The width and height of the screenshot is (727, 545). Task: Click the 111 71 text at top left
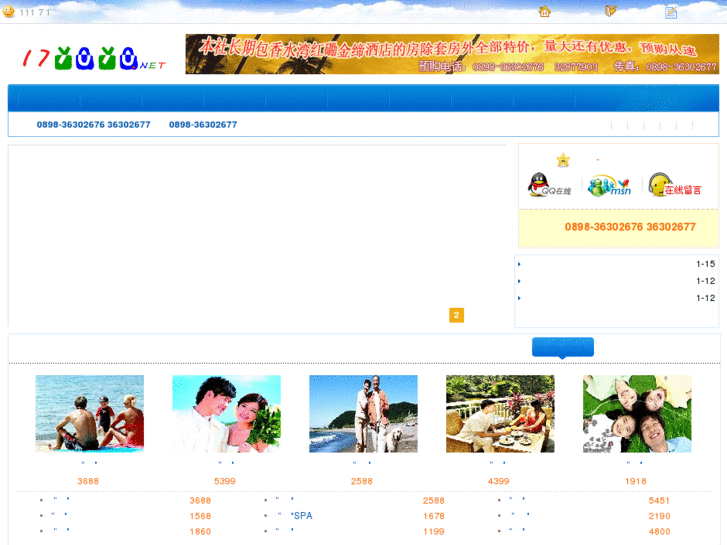(x=35, y=13)
